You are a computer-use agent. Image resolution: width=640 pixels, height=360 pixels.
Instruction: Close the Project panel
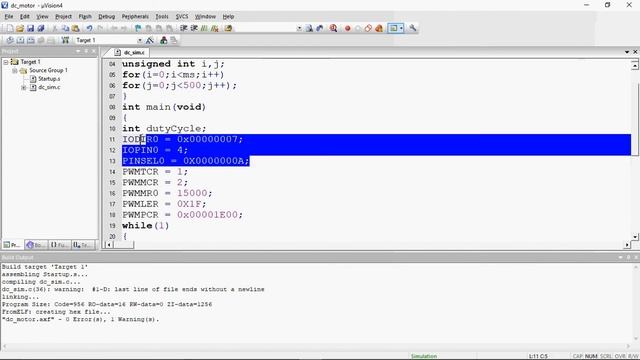point(94,51)
